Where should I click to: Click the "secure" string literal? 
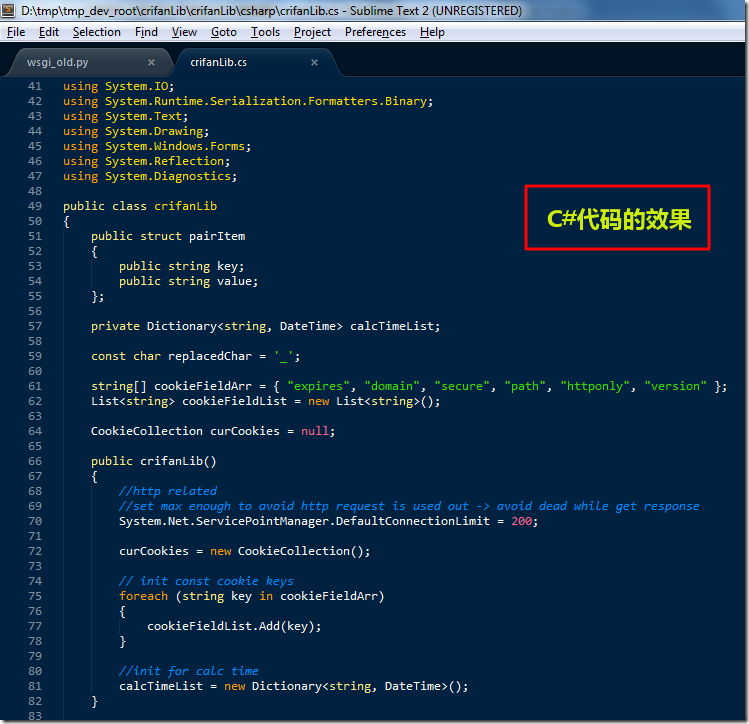coord(462,386)
